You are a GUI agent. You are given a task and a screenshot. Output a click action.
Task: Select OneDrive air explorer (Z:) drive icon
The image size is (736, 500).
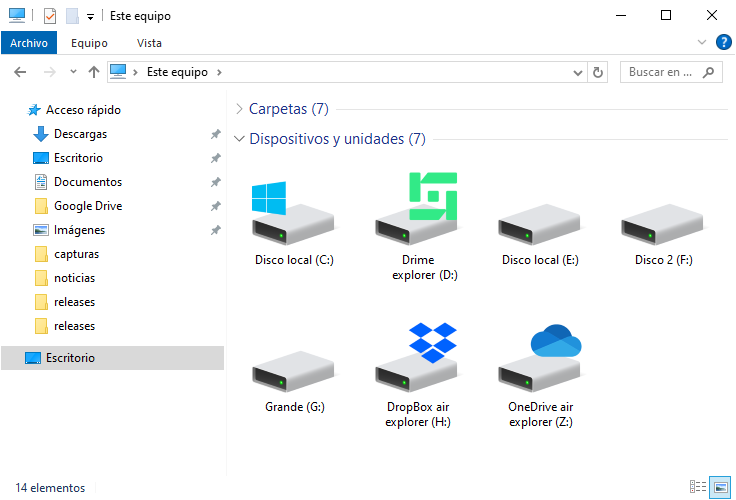click(x=540, y=358)
